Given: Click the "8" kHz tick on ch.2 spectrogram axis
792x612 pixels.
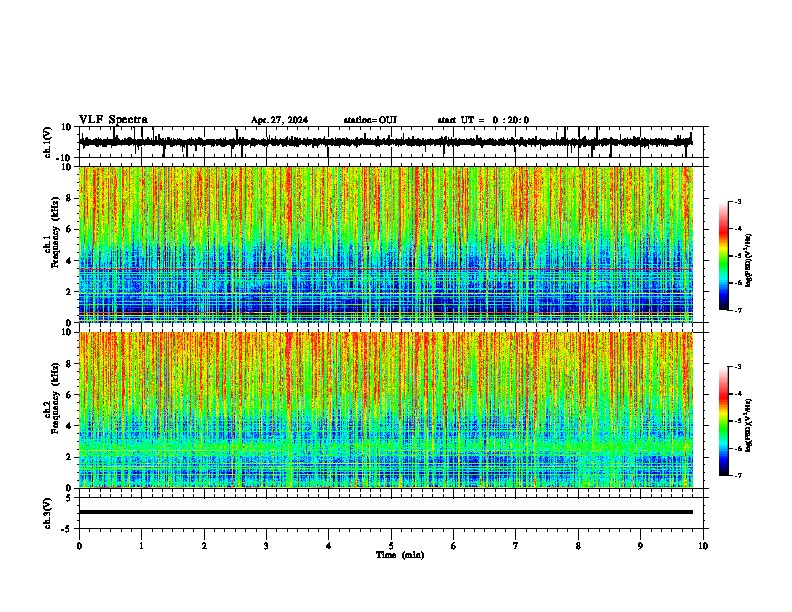Looking at the screenshot, I should 70,364.
